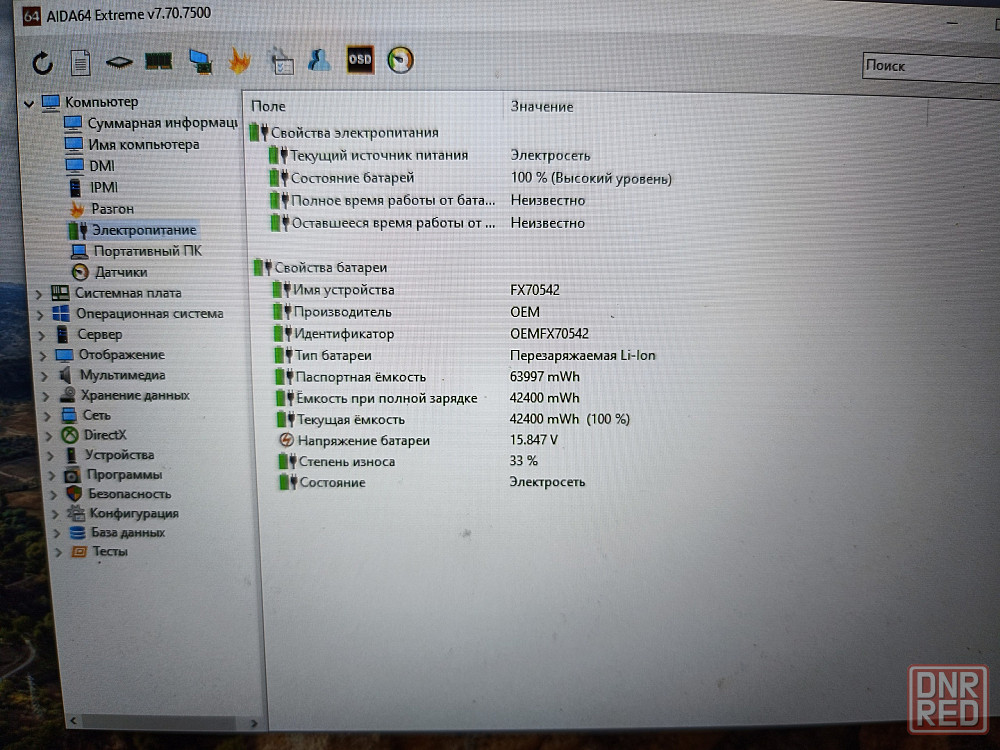Select Портативный ПК tree entry
Image resolution: width=1000 pixels, height=750 pixels.
pos(147,251)
